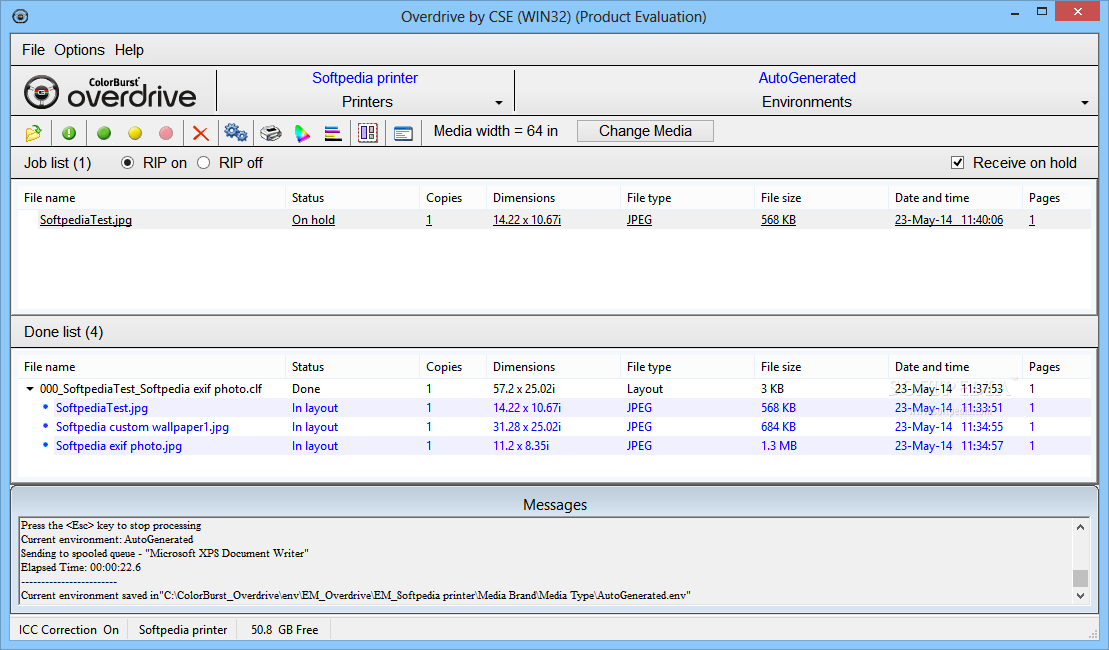This screenshot has width=1109, height=650.
Task: Click the 568 KB job file size
Action: (778, 219)
